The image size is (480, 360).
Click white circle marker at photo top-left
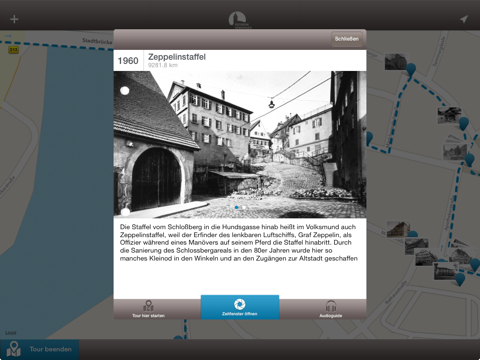pyautogui.click(x=125, y=91)
